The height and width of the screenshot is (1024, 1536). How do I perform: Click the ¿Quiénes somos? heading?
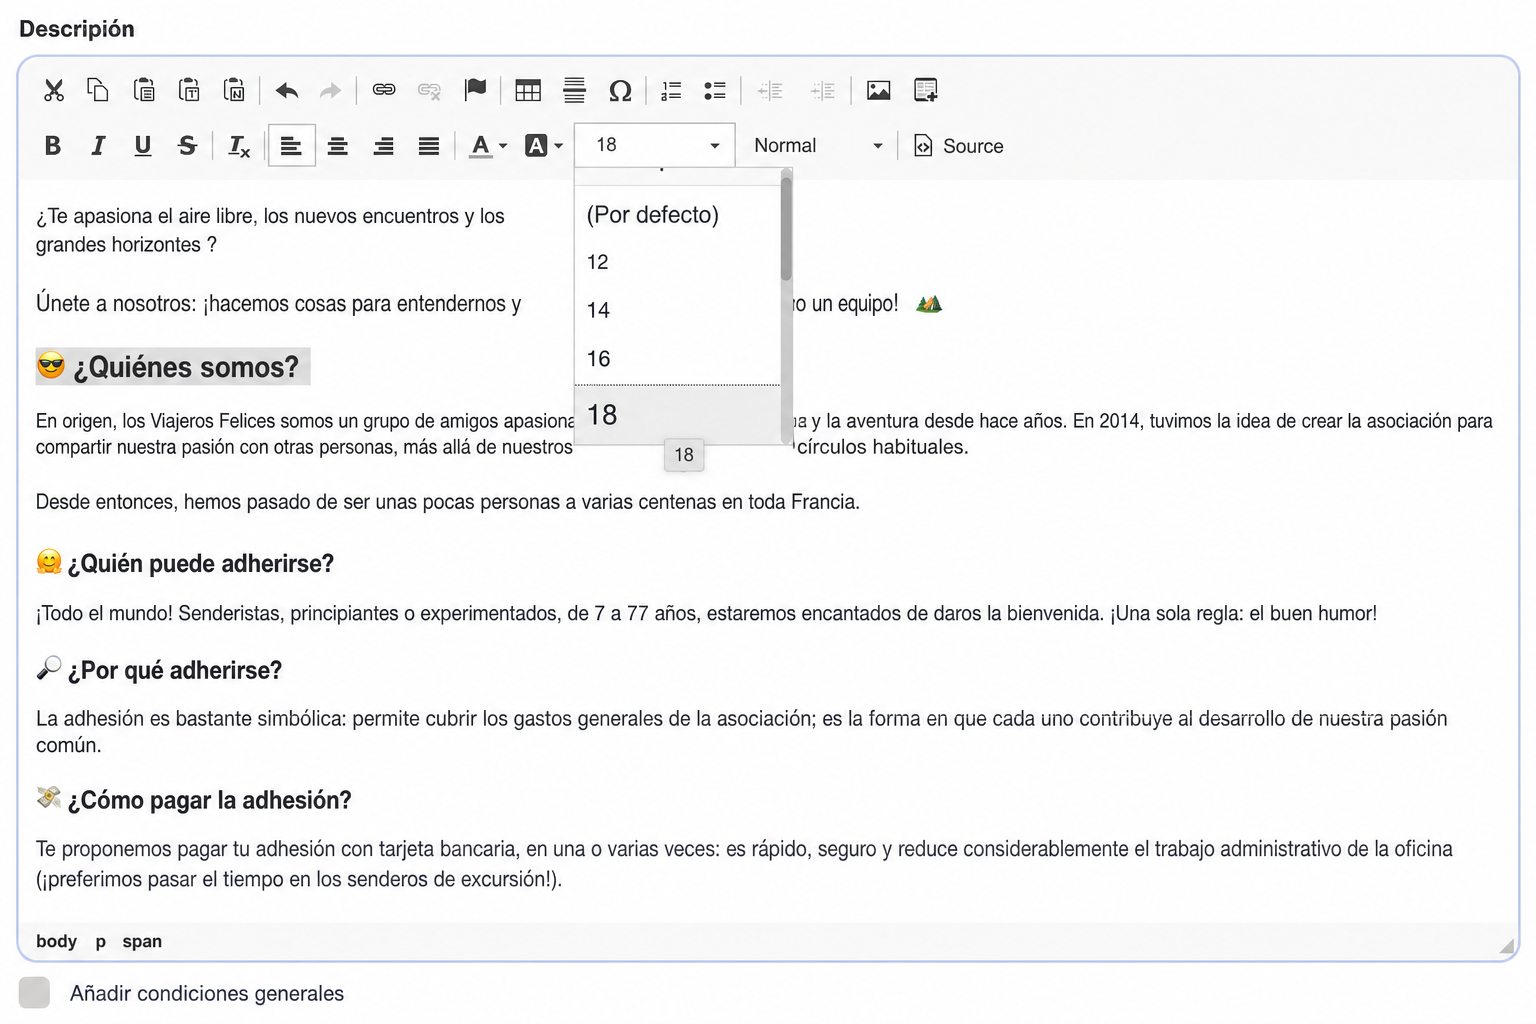[173, 367]
